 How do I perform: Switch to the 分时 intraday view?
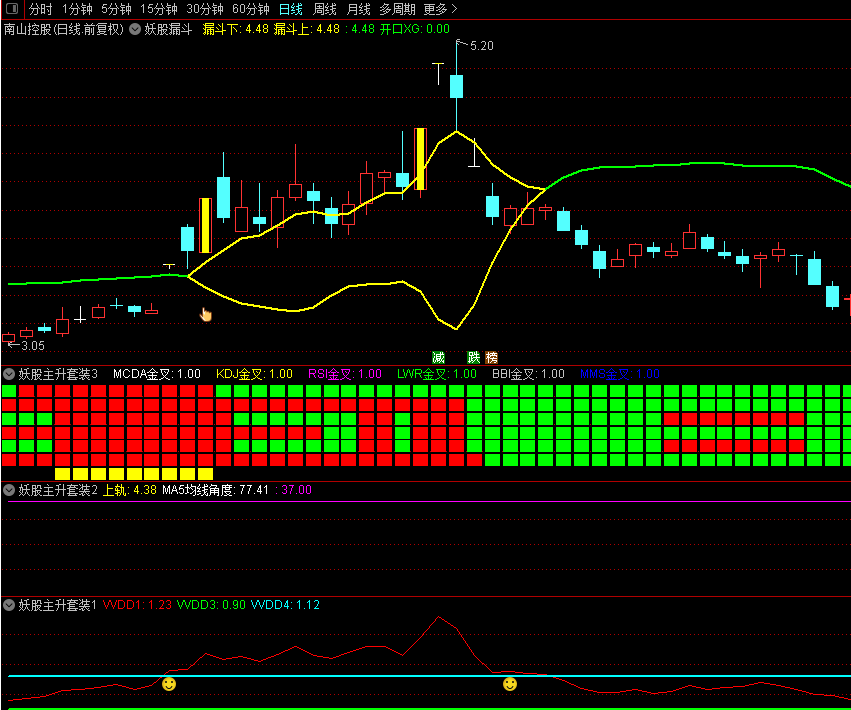point(41,9)
